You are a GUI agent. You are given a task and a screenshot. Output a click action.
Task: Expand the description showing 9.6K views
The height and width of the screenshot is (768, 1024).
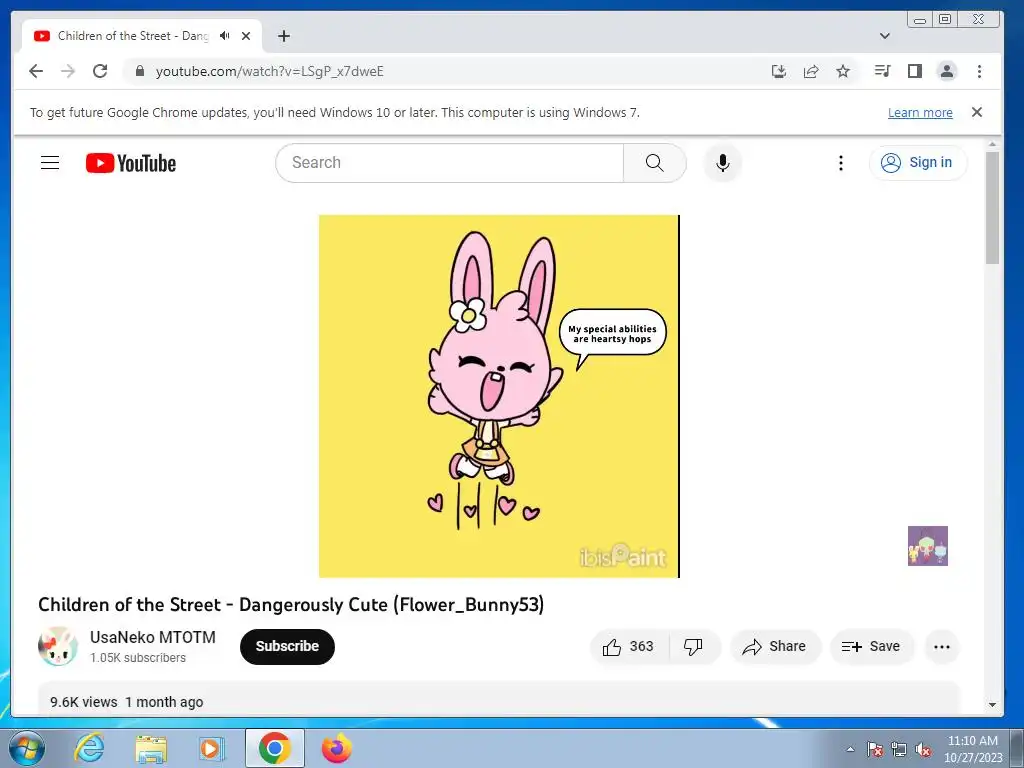[x=499, y=700]
